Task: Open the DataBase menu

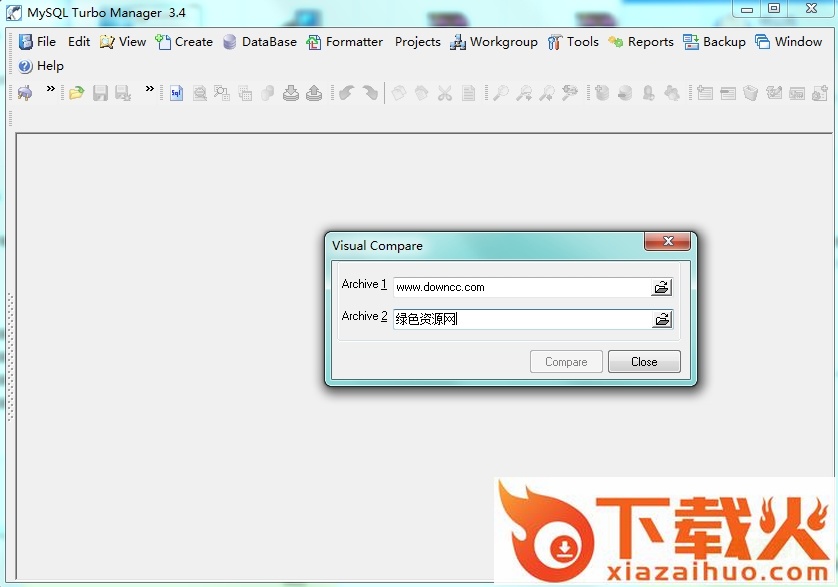Action: [259, 42]
